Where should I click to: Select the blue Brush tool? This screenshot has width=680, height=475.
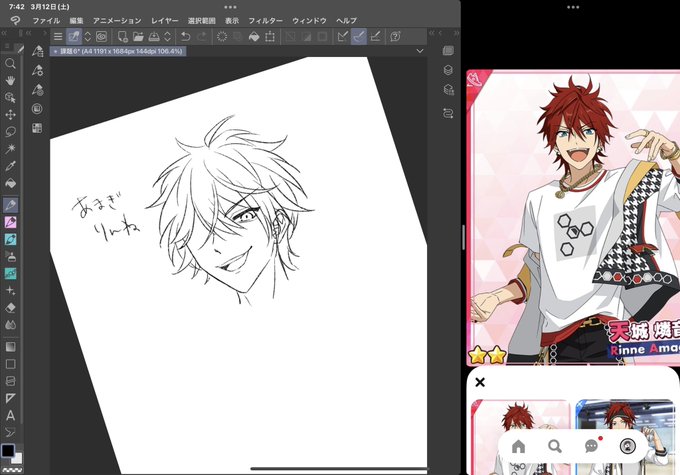10,239
